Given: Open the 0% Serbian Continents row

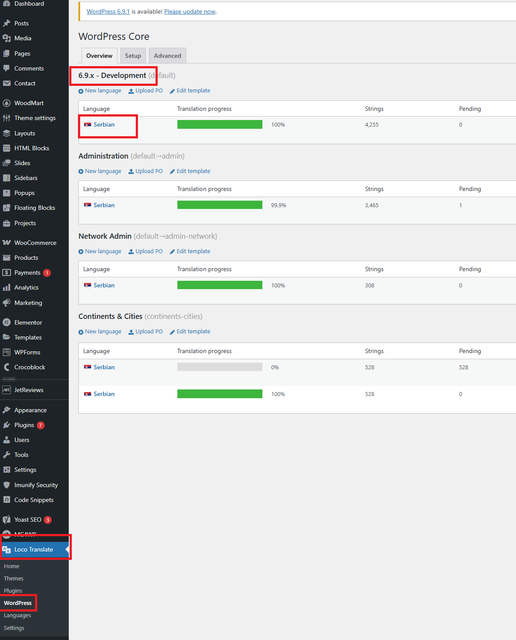Looking at the screenshot, I should [104, 367].
